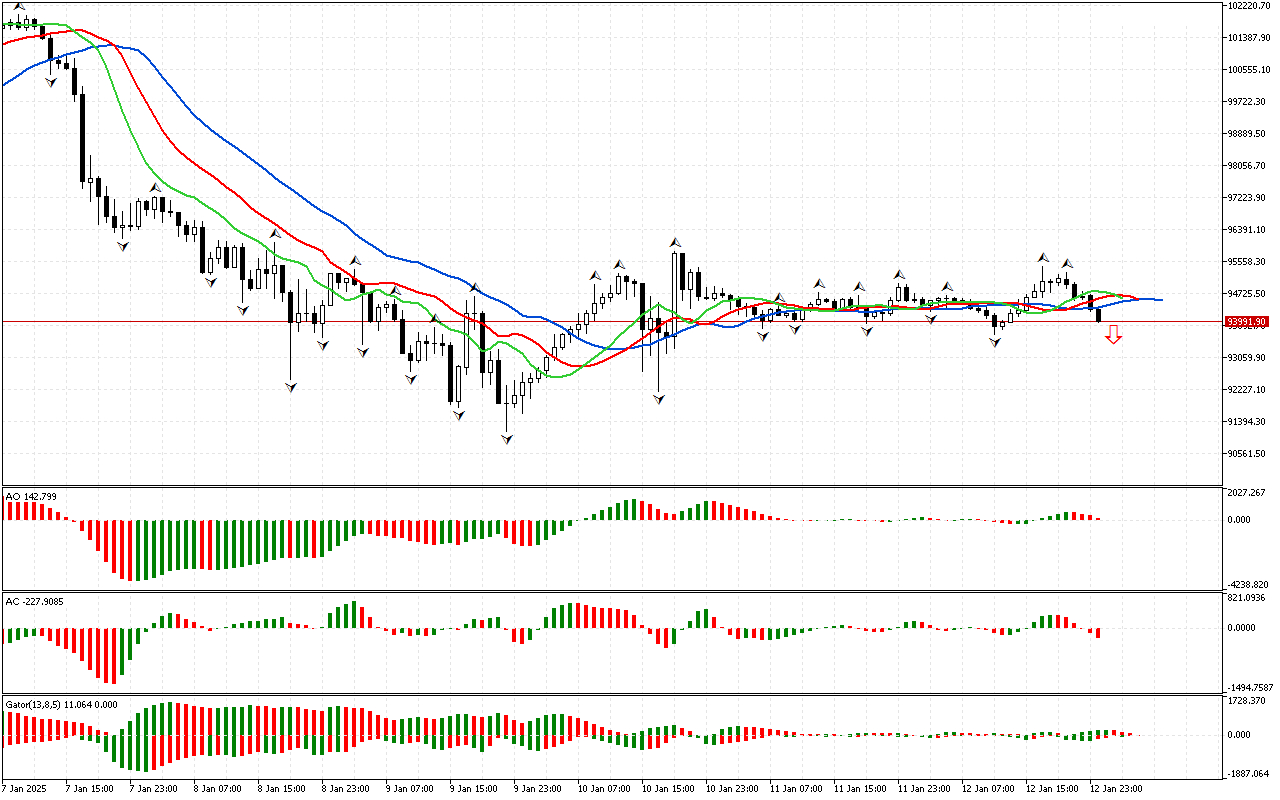Select the AO 142.799 indicator label
The height and width of the screenshot is (800, 1280).
tap(31, 496)
